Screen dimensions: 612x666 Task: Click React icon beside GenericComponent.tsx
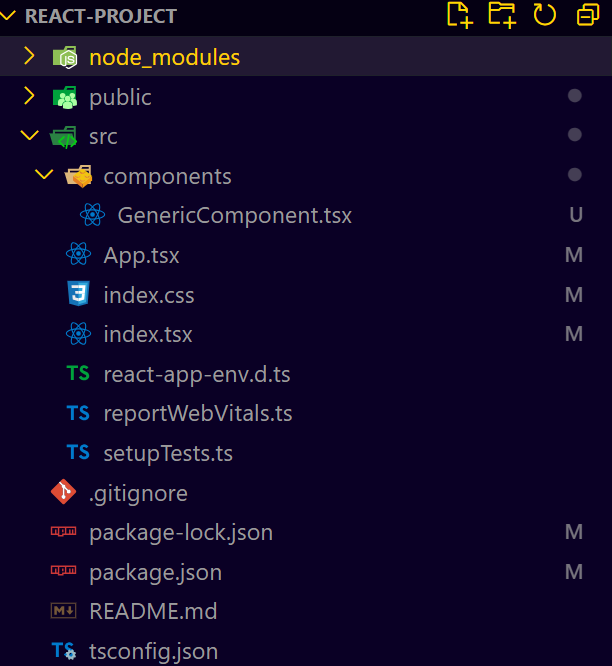pos(93,214)
